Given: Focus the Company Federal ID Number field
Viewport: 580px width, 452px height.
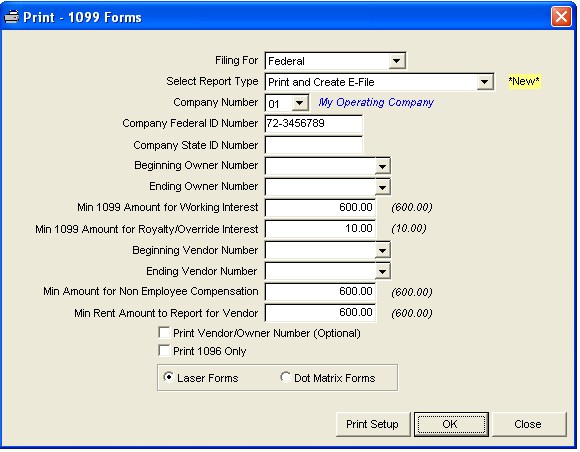Looking at the screenshot, I should click(314, 124).
